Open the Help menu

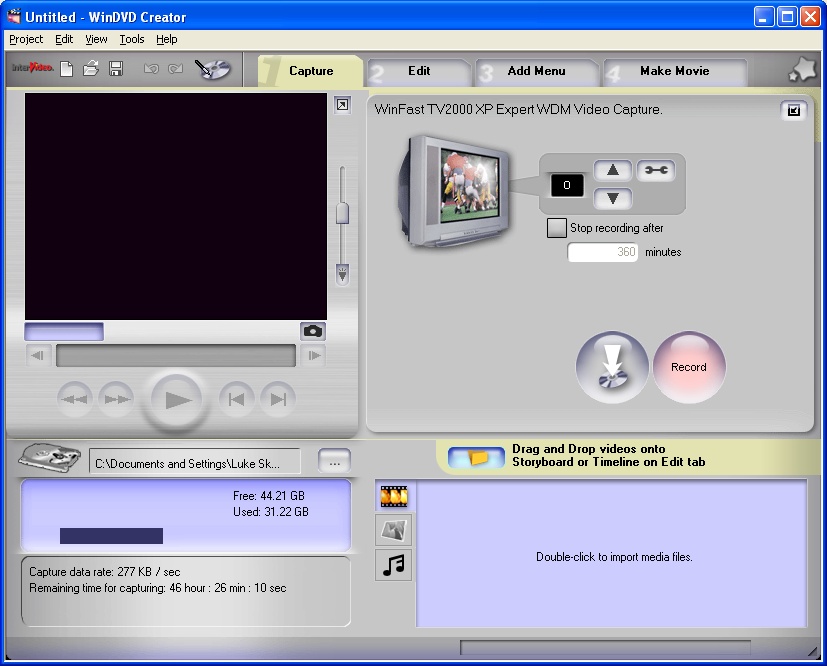click(x=167, y=39)
